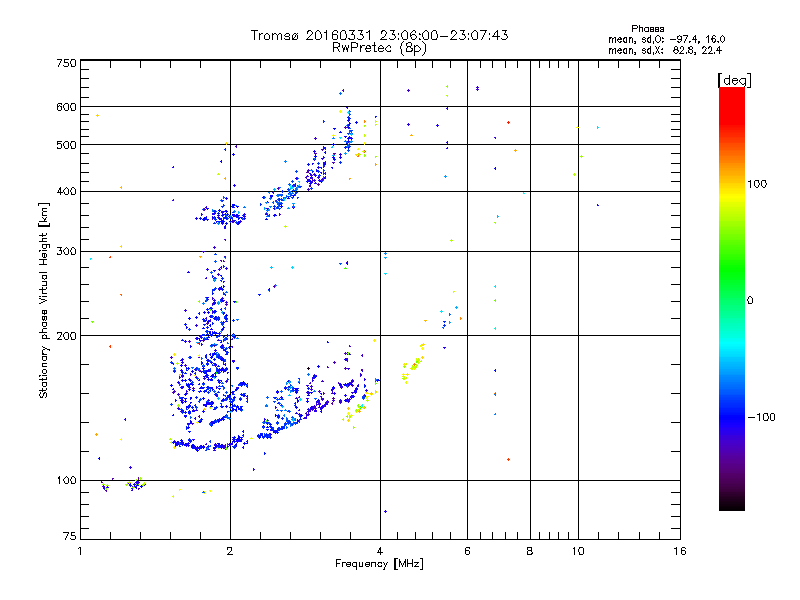This screenshot has width=800, height=600.
Task: Click the y-axis '600' tick label
Action: (x=66, y=107)
